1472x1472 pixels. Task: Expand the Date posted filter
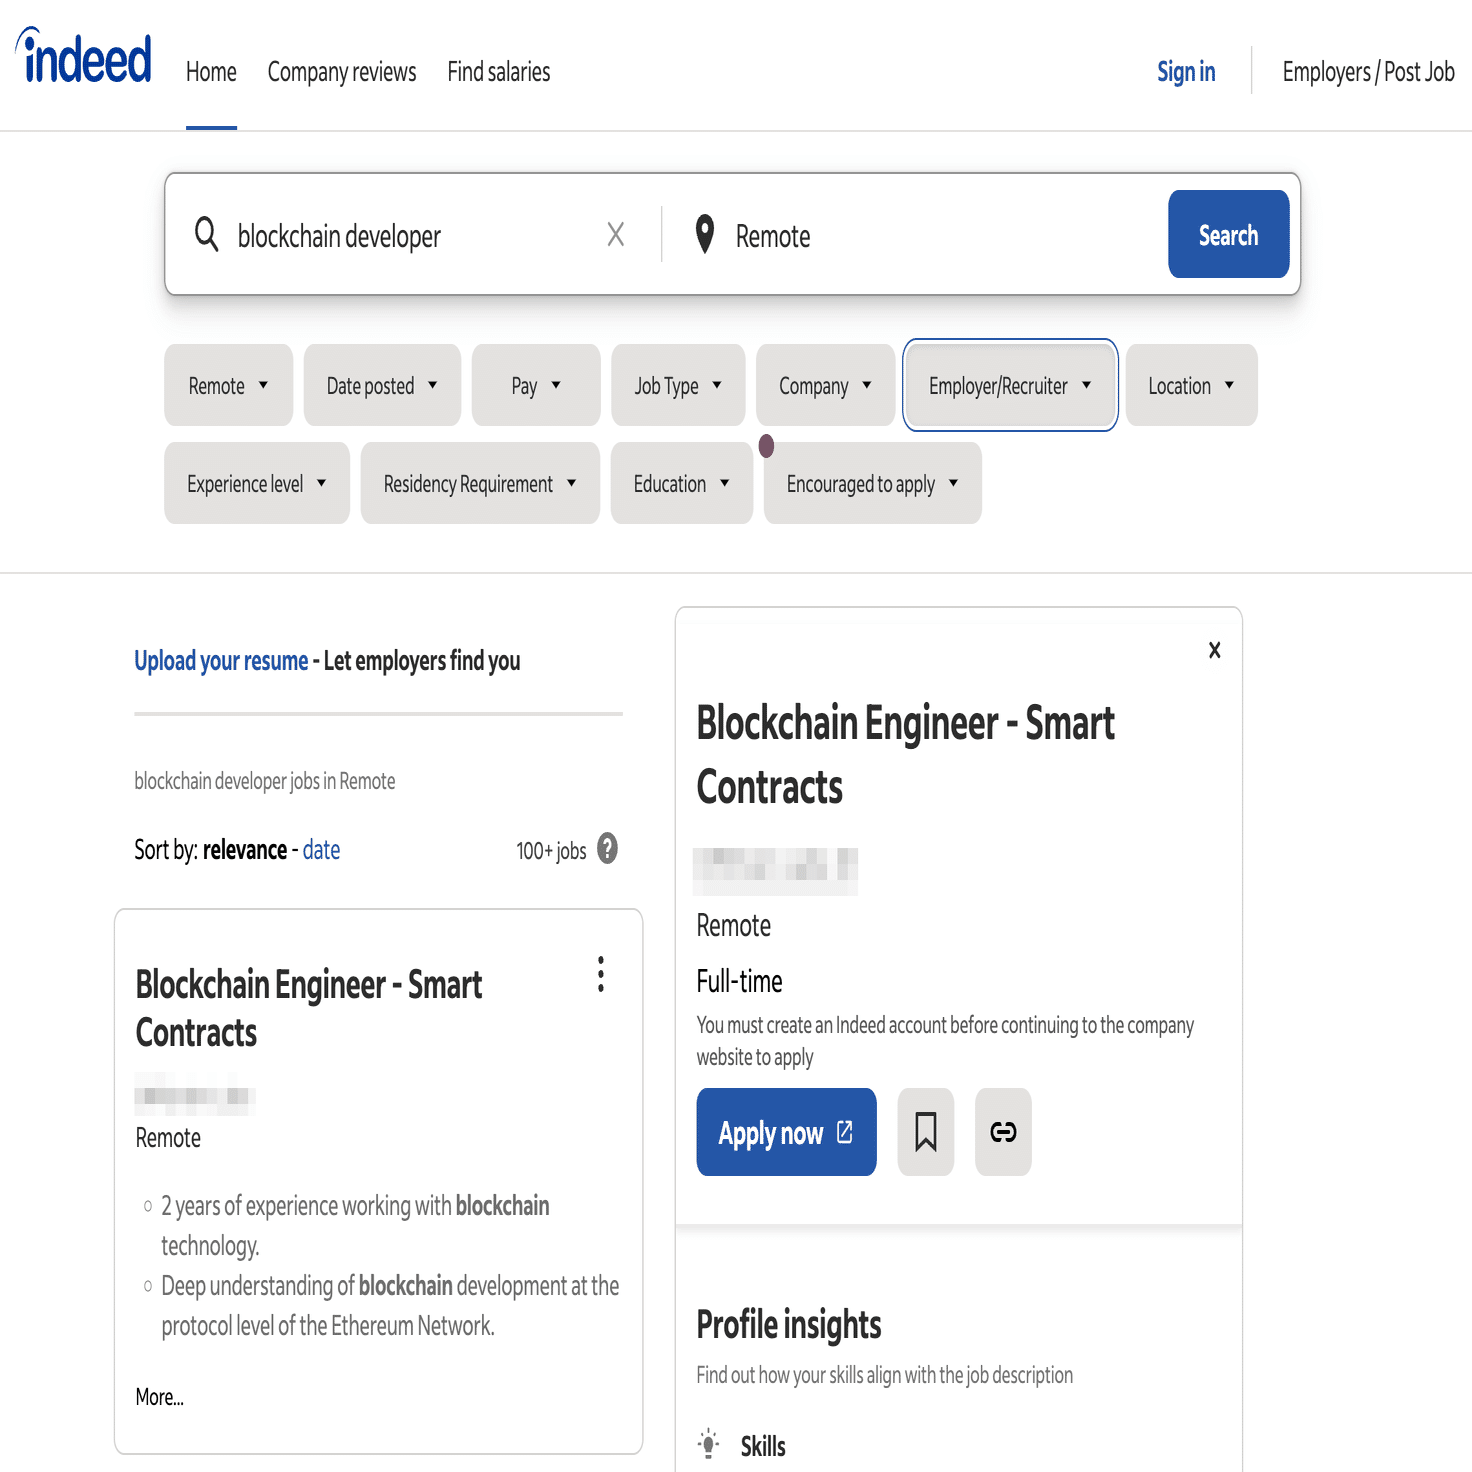pyautogui.click(x=382, y=386)
